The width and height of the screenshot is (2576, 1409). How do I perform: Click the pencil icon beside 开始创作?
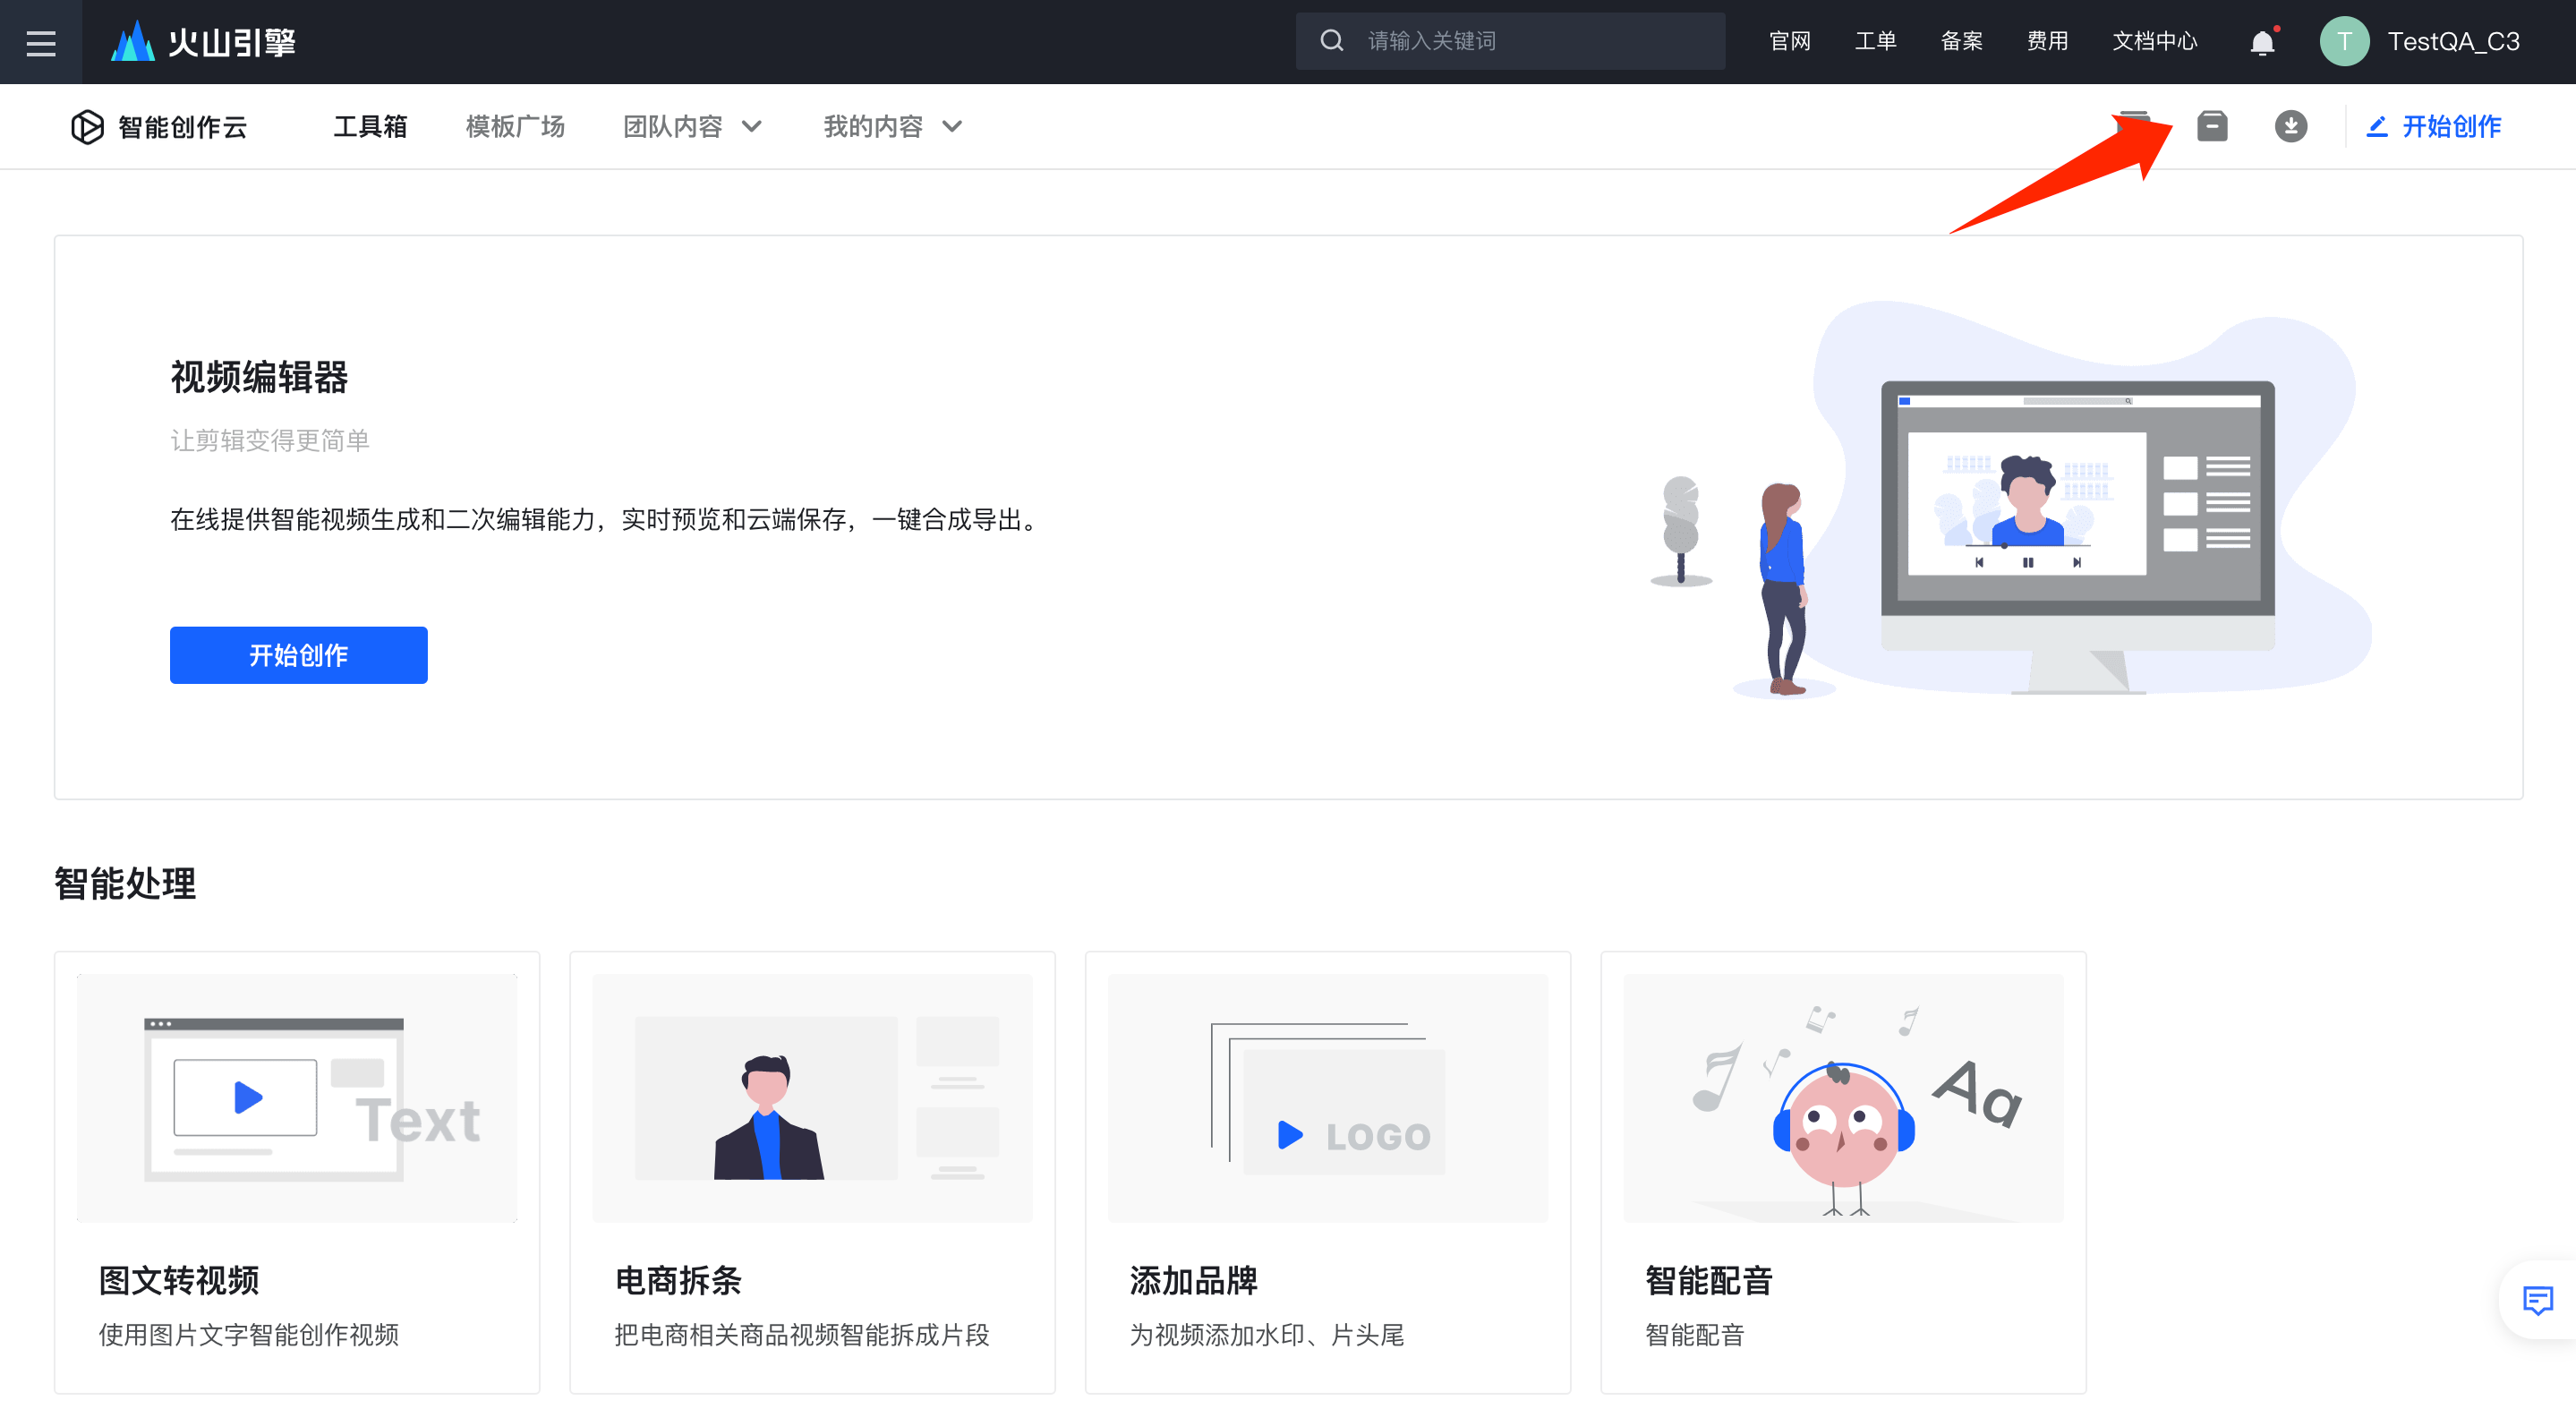(x=2377, y=127)
